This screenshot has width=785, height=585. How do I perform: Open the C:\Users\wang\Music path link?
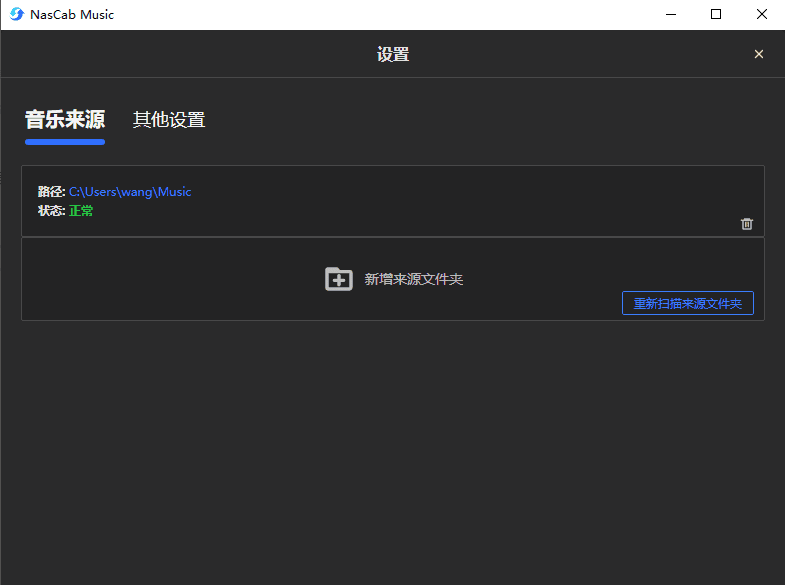click(130, 192)
